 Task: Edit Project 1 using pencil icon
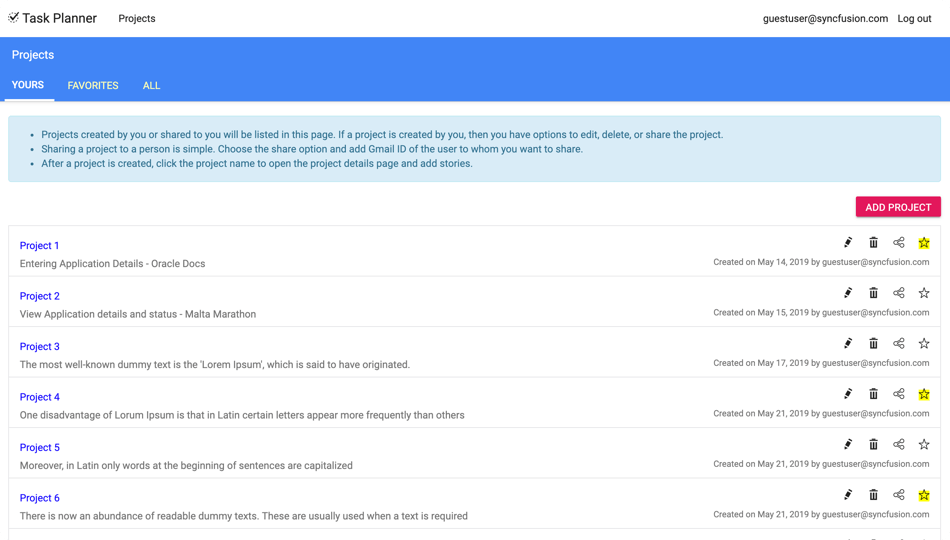(x=848, y=242)
